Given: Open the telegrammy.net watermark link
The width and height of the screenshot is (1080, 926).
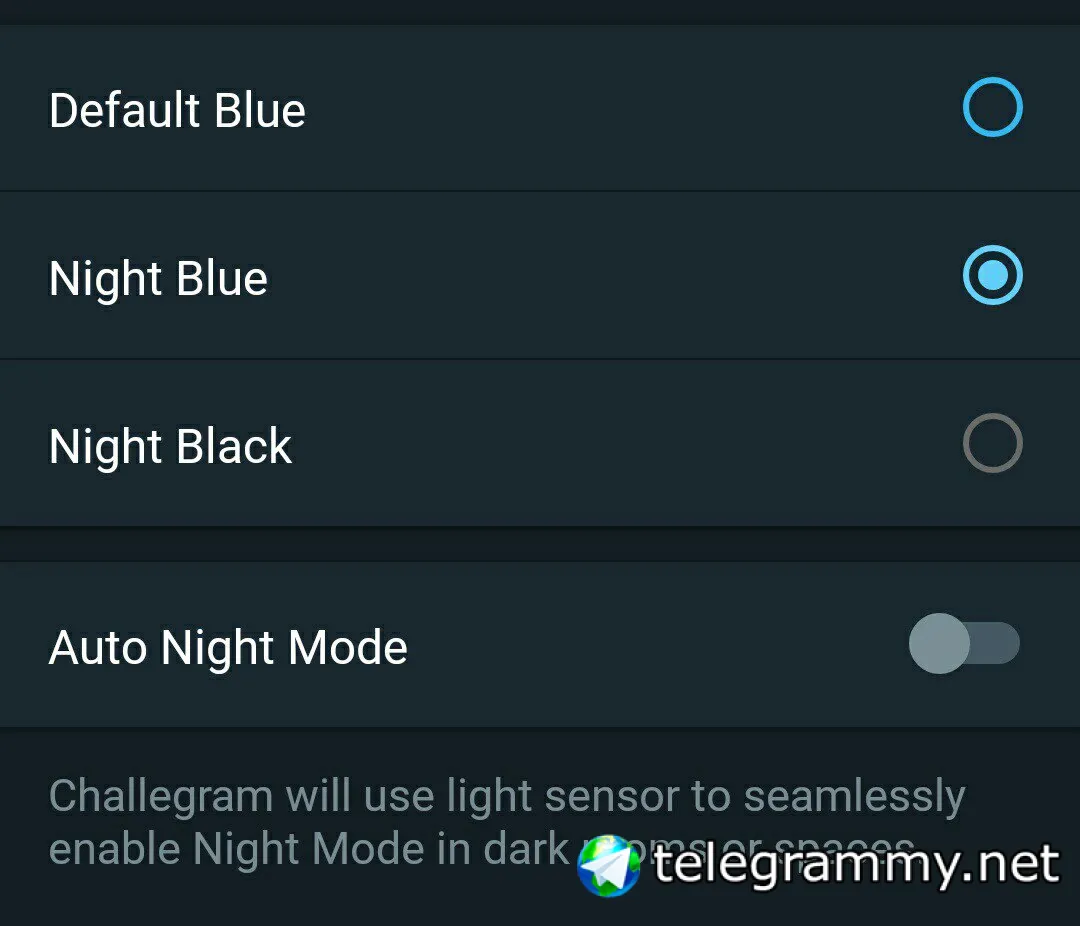Looking at the screenshot, I should point(855,865).
